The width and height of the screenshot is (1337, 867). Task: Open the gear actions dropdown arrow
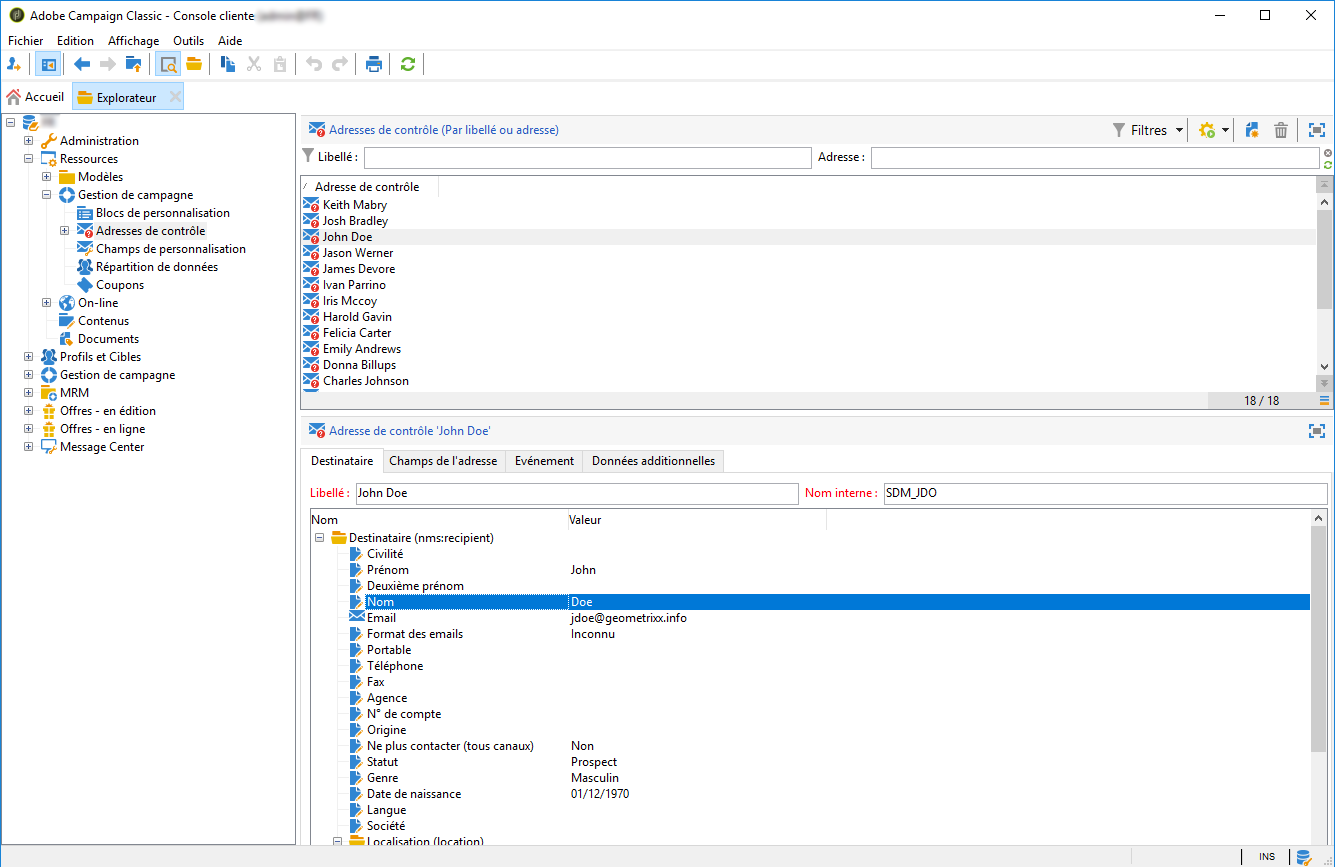(1225, 130)
